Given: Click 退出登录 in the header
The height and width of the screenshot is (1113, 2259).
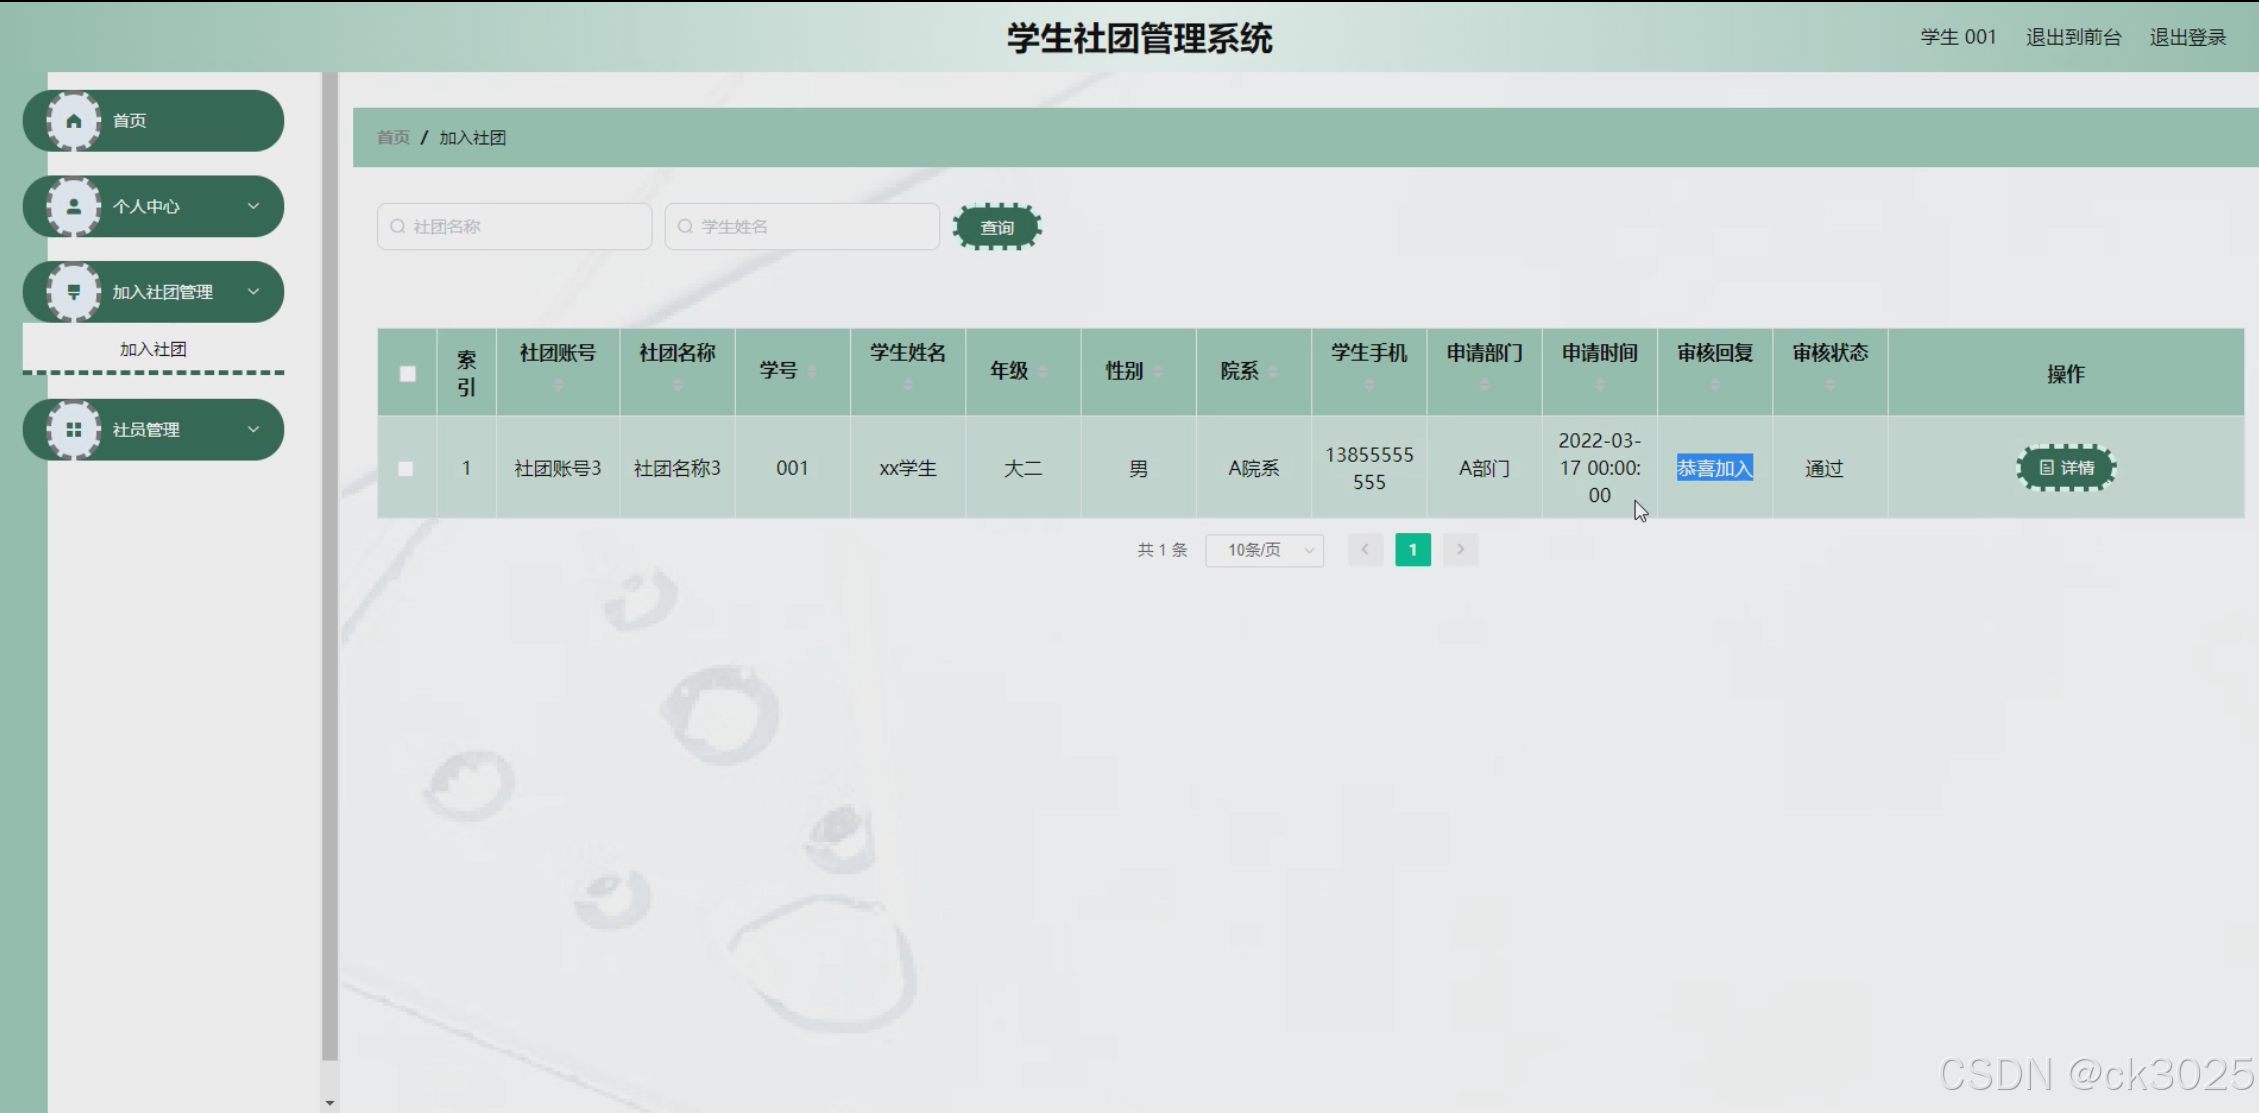Looking at the screenshot, I should coord(2187,38).
